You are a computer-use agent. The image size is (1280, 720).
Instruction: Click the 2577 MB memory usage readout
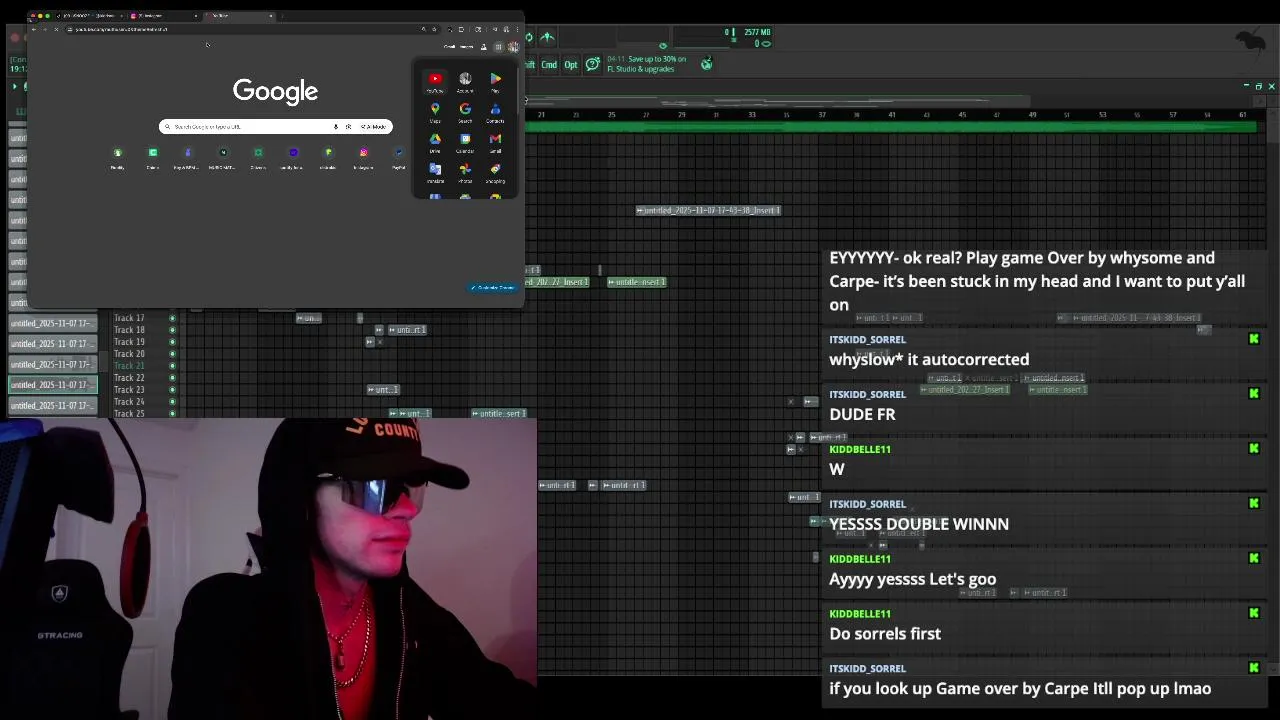pos(757,32)
